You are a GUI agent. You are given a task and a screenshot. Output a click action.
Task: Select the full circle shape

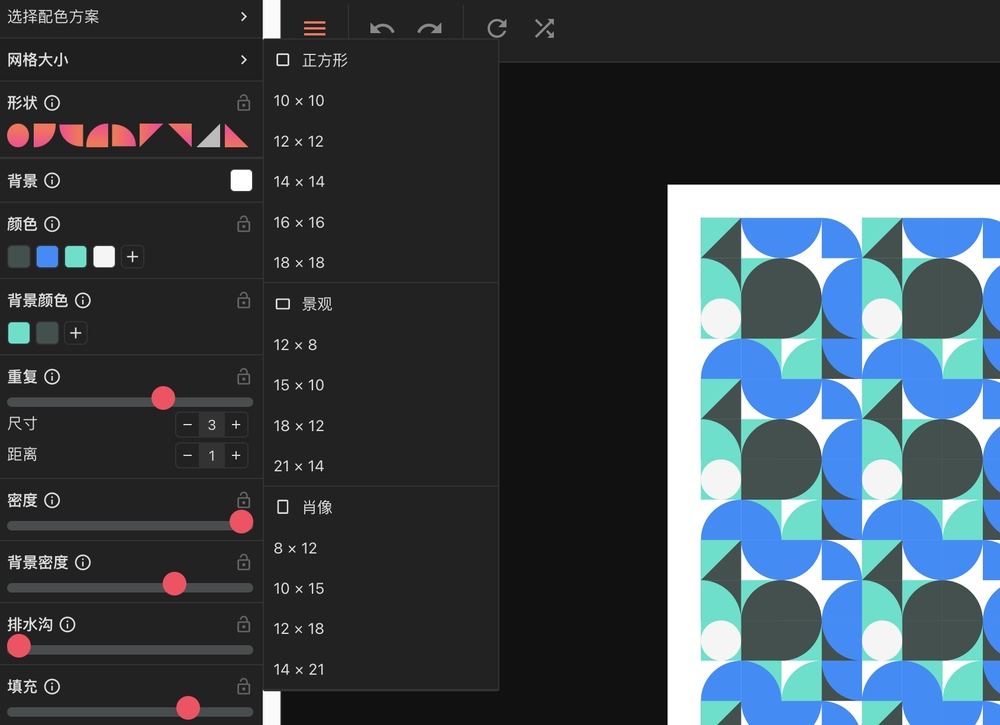(x=18, y=135)
